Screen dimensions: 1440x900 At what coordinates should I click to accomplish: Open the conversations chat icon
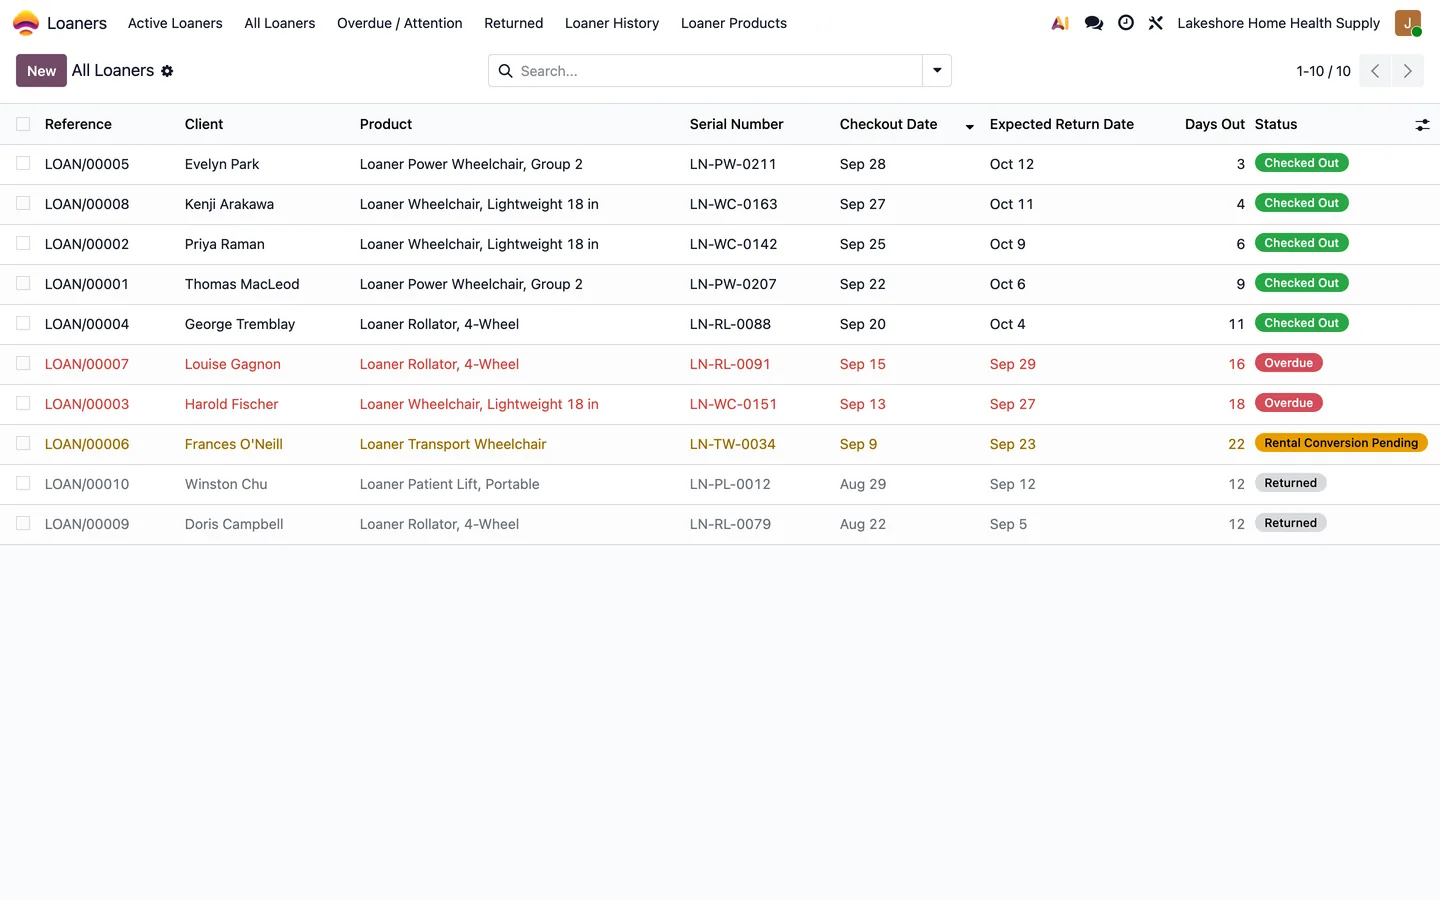pyautogui.click(x=1094, y=23)
